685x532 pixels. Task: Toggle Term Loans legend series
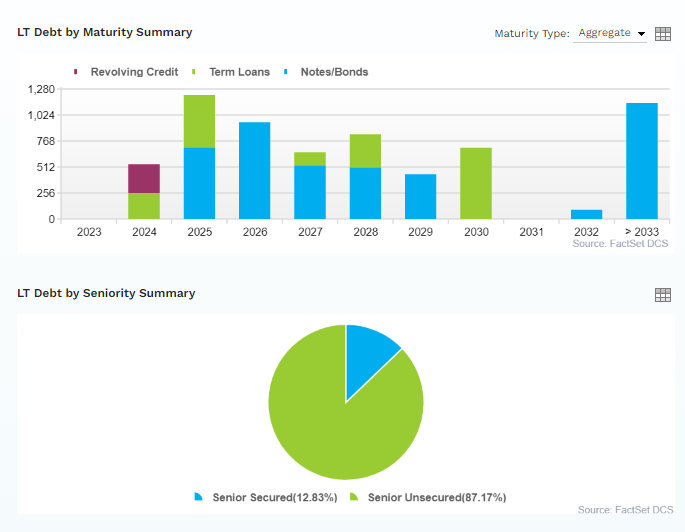(x=231, y=72)
